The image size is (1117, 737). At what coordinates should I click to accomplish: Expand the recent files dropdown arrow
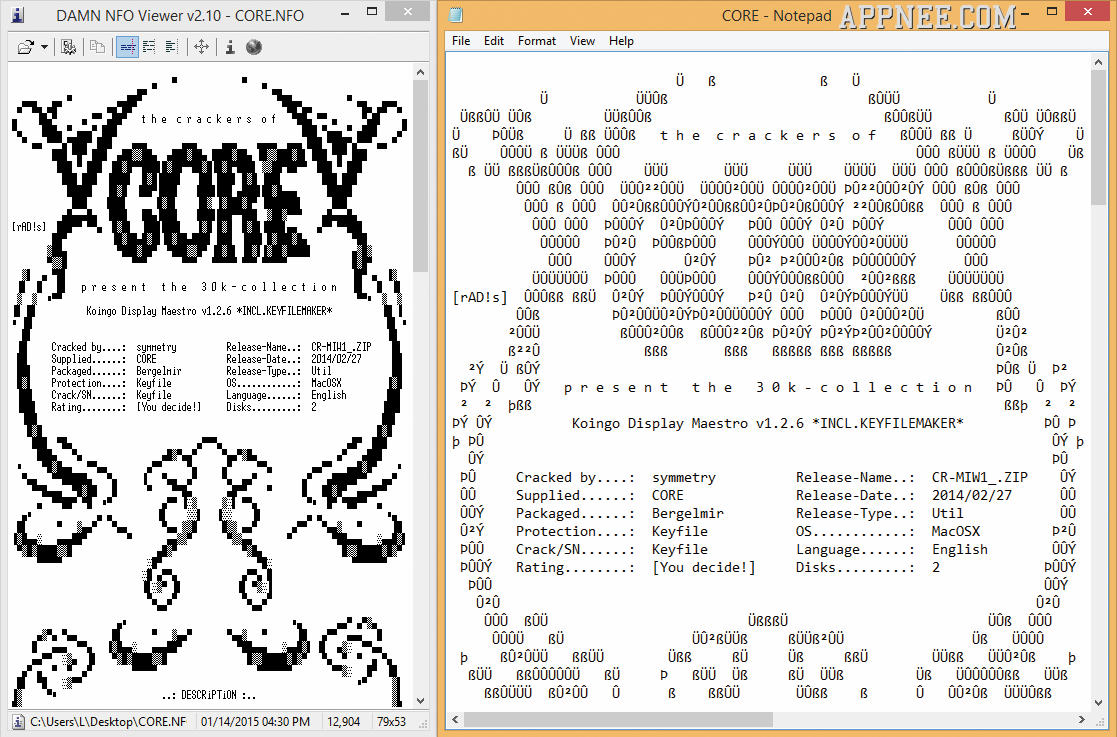click(44, 48)
